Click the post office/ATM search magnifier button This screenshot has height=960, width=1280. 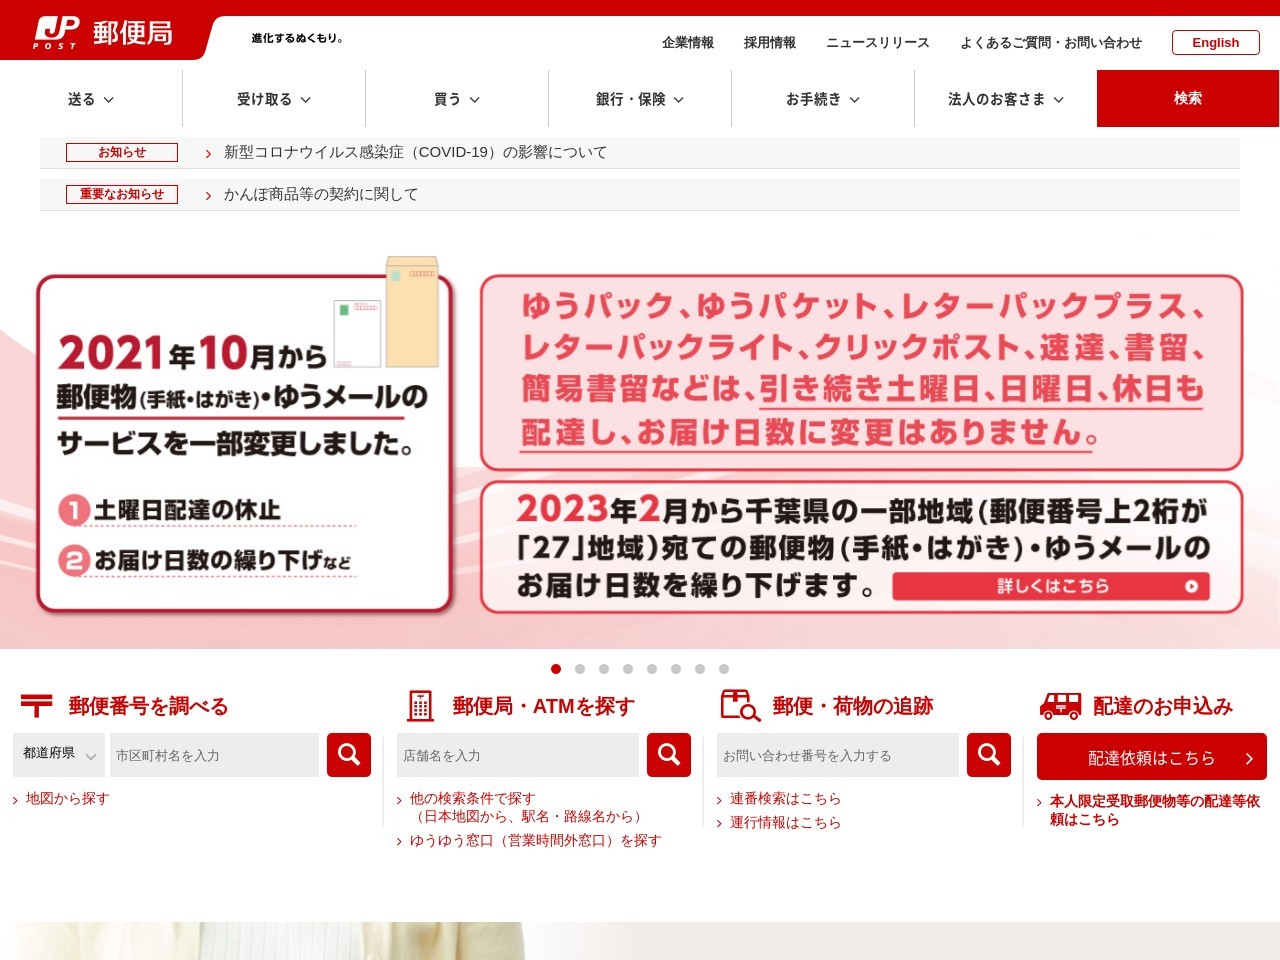pyautogui.click(x=669, y=755)
